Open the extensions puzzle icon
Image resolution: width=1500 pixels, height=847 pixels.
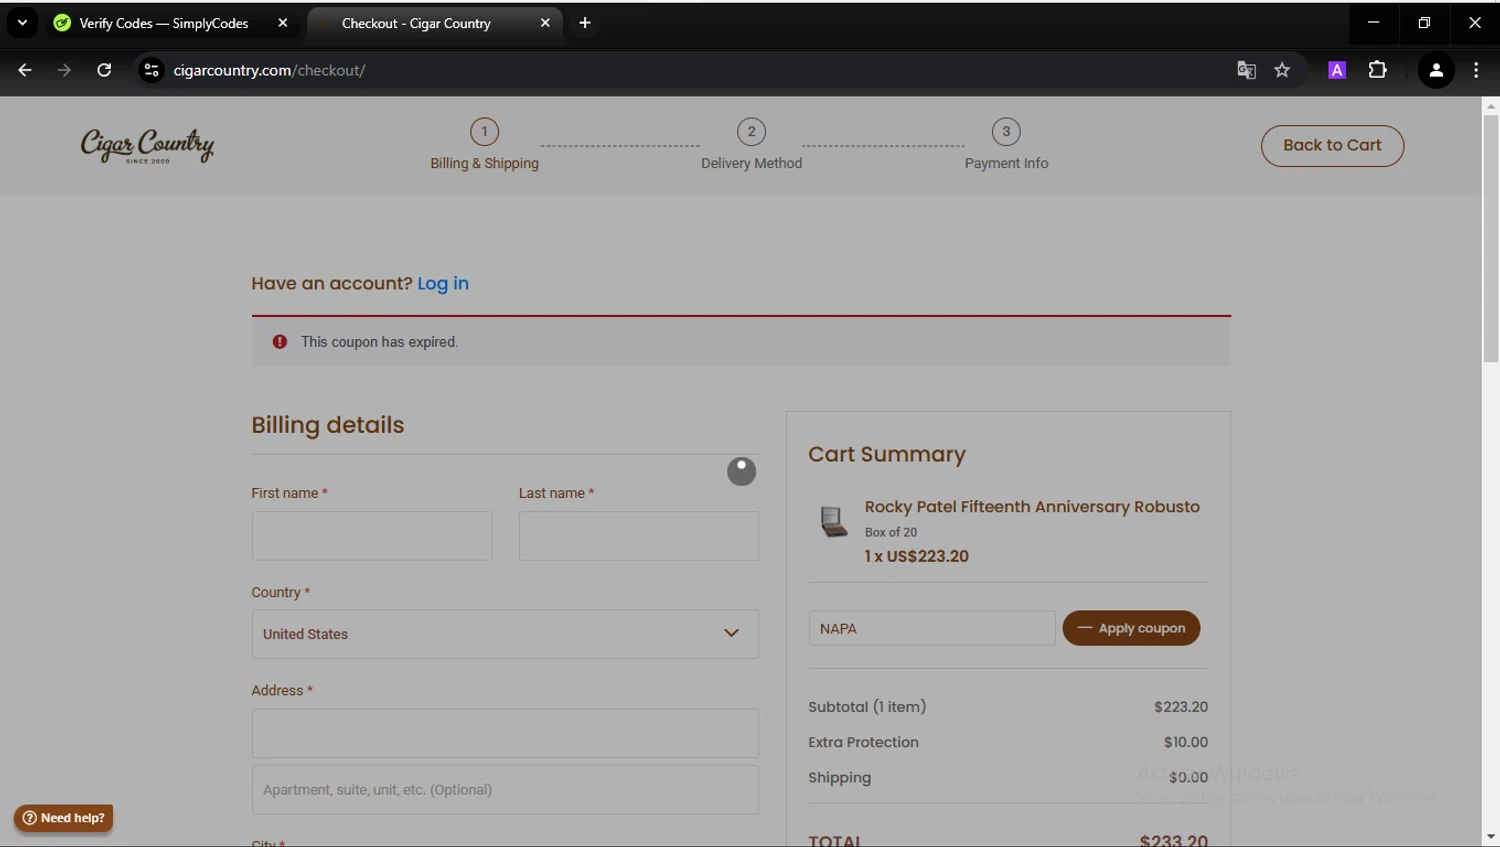1378,70
